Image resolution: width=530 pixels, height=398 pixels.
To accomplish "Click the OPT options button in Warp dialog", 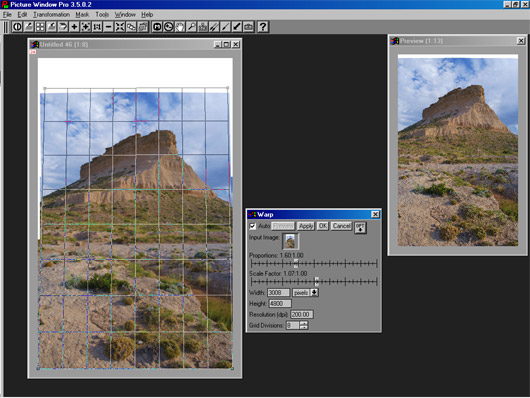I will point(360,228).
